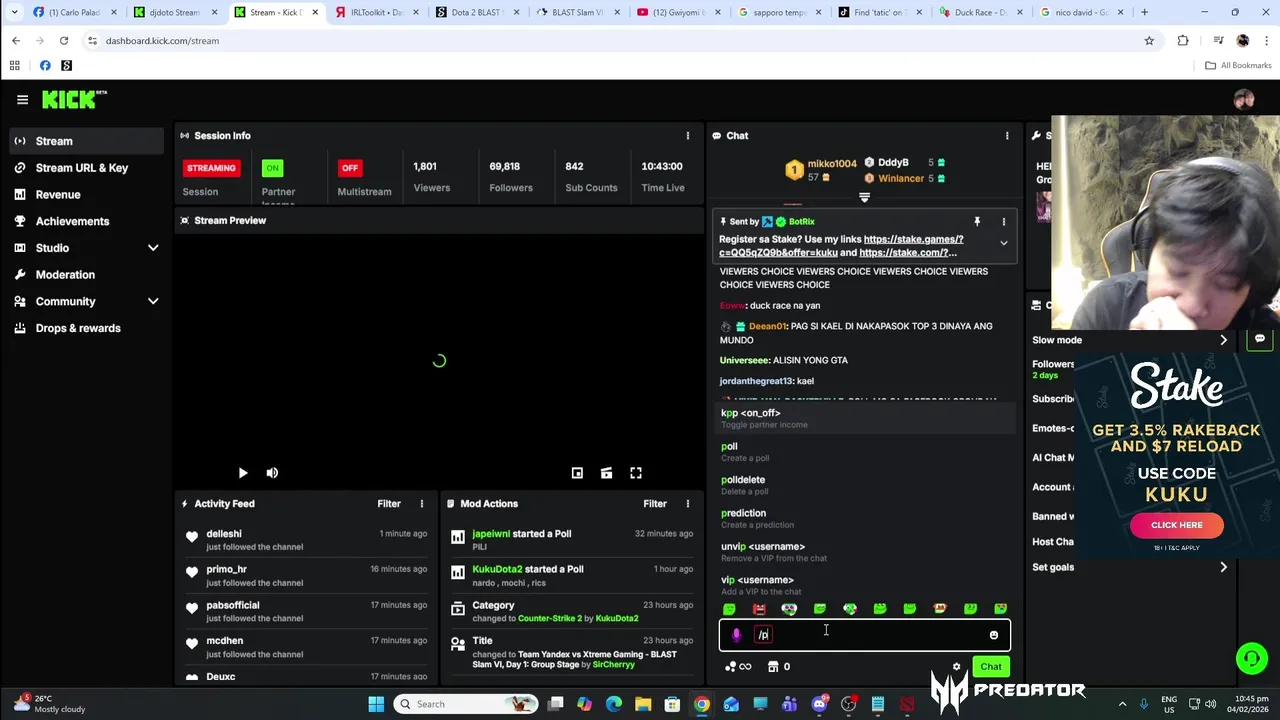Select the unvip <username> command
Viewport: 1280px width, 720px height.
[865, 552]
